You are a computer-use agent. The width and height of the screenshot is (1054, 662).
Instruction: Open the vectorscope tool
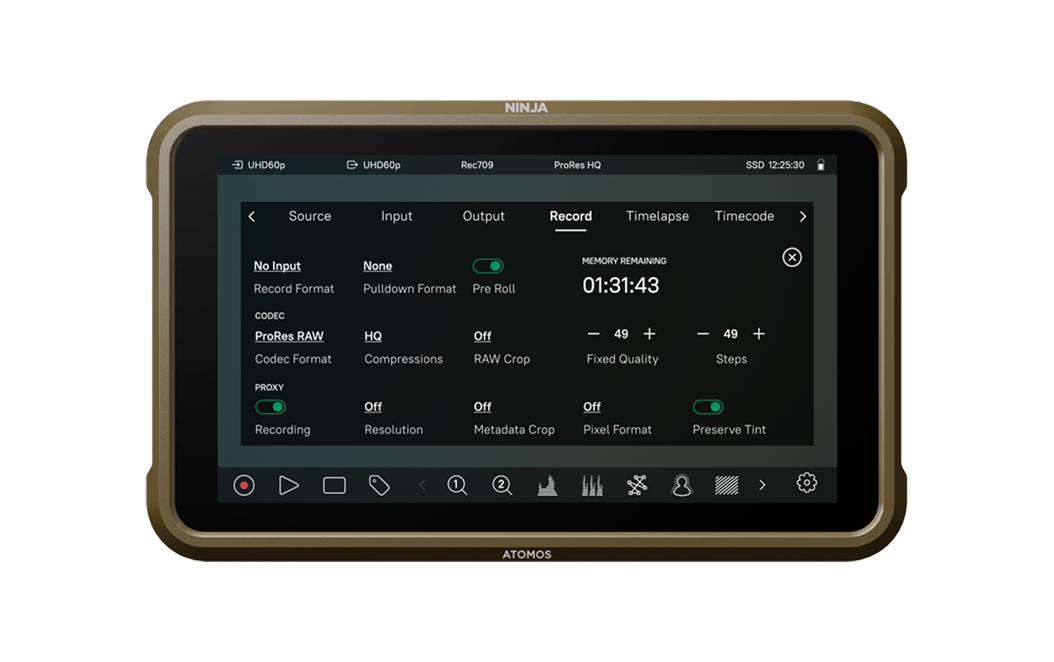637,485
